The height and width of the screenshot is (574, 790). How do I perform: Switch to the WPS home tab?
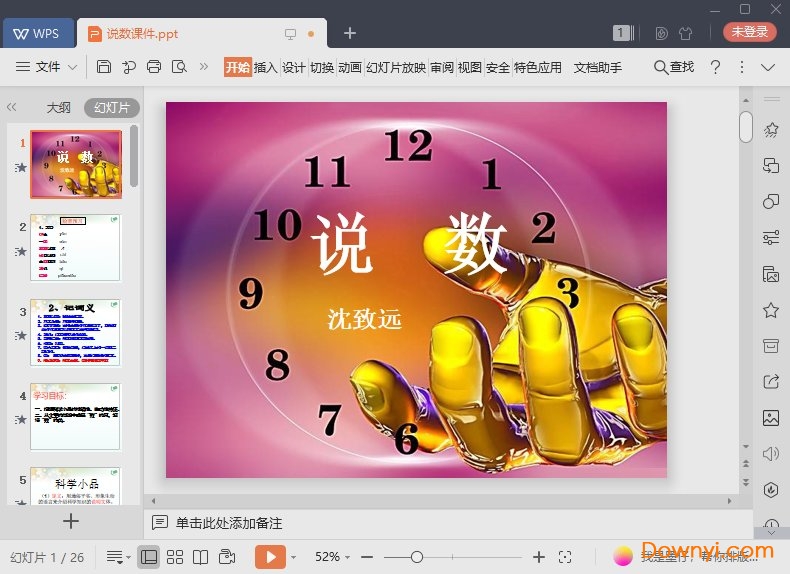pyautogui.click(x=38, y=33)
